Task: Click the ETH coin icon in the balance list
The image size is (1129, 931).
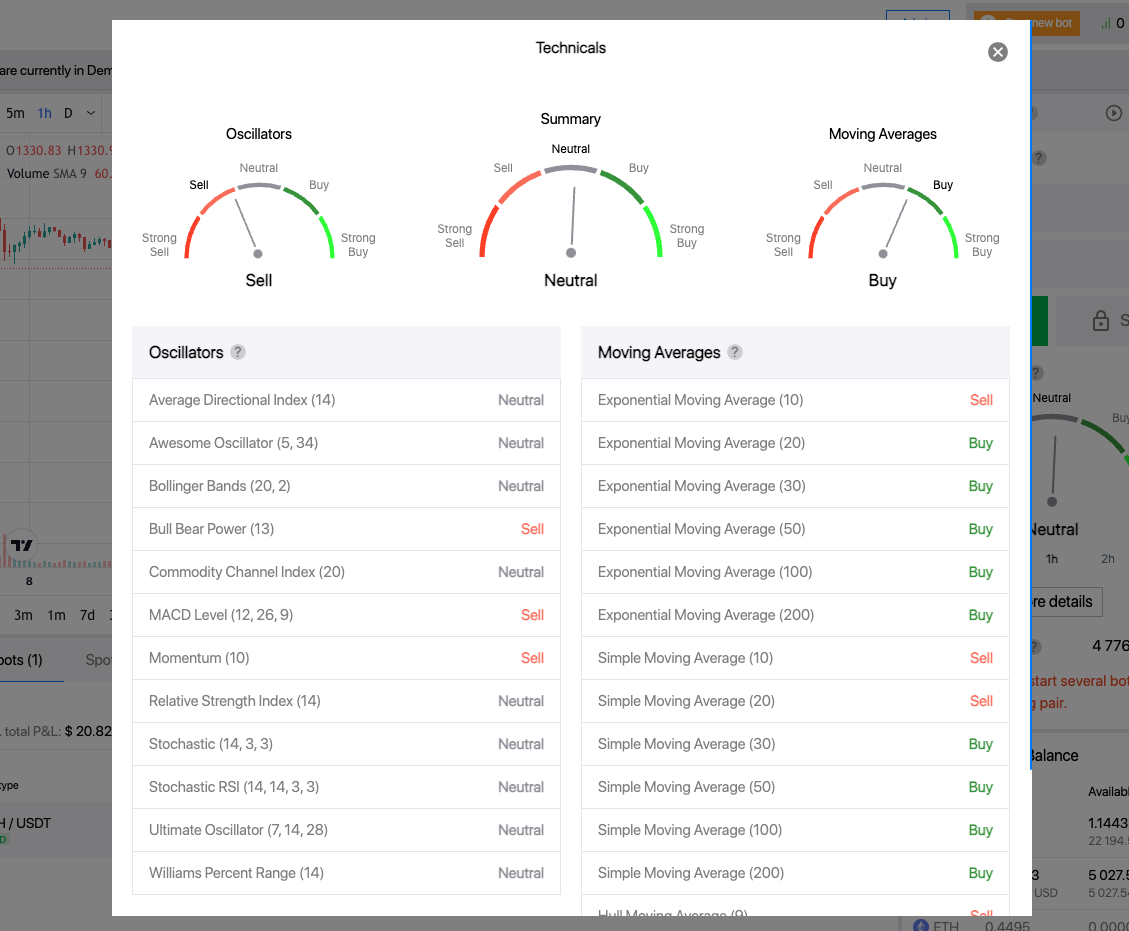Action: click(x=920, y=926)
